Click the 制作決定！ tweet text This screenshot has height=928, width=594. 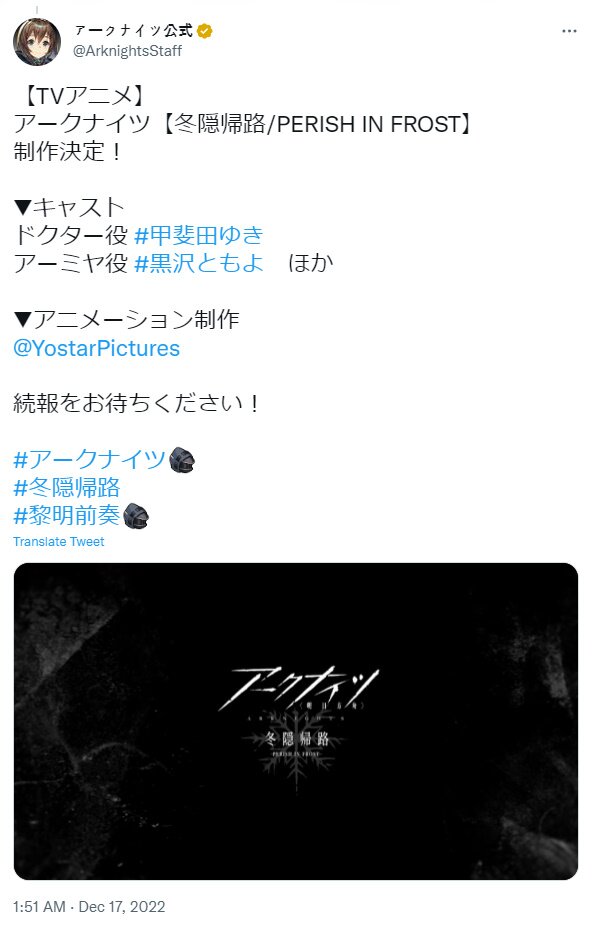click(x=69, y=152)
